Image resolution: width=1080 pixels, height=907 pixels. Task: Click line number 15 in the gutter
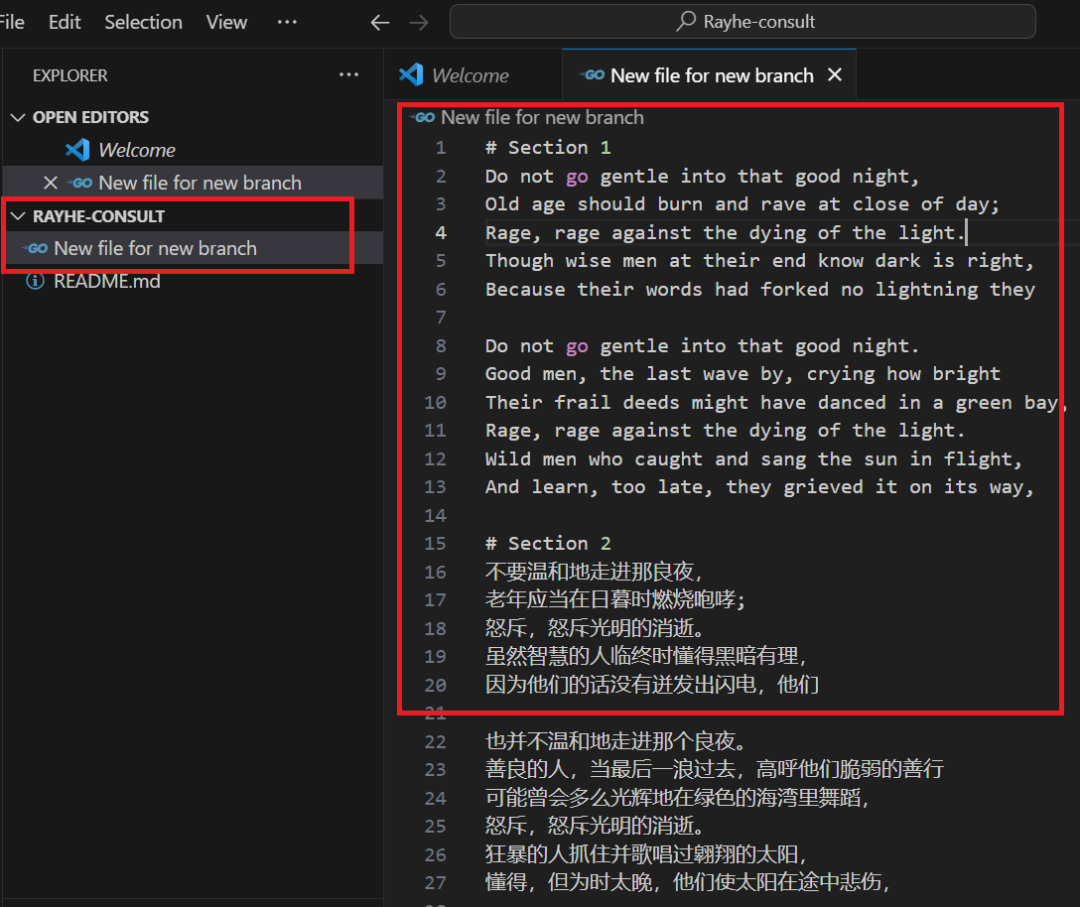tap(435, 543)
